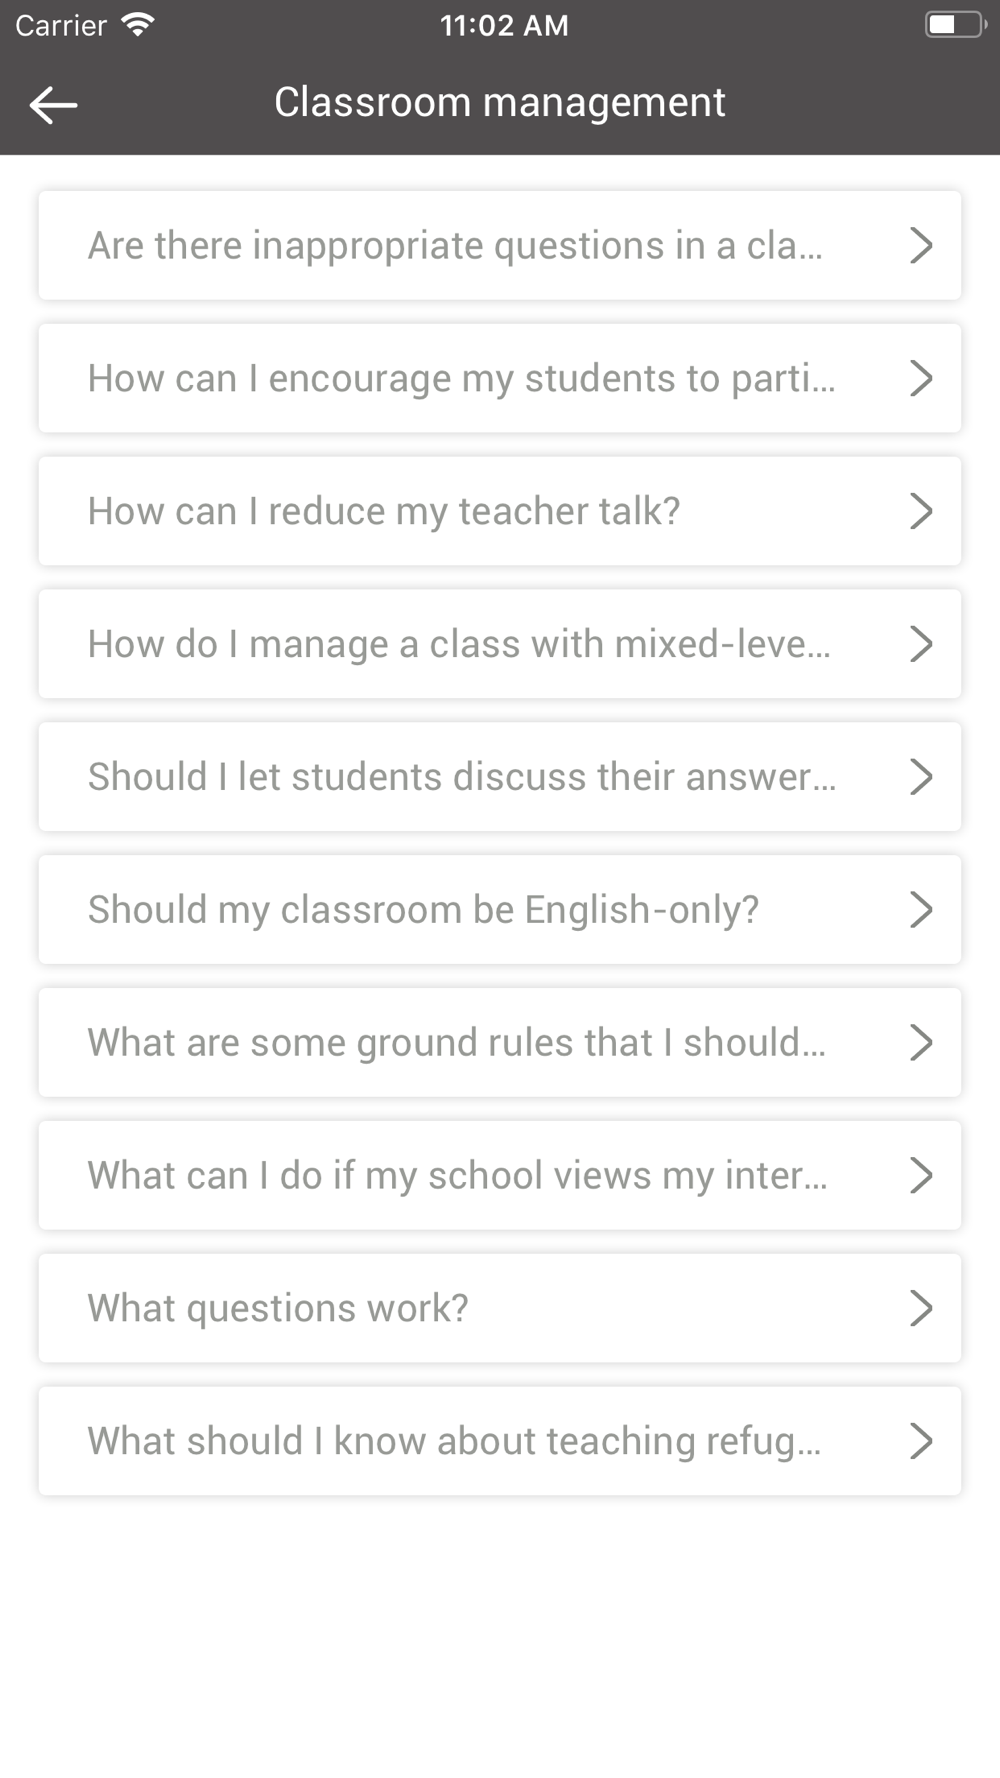Tap the back arrow icon
This screenshot has height=1778, width=1000.
click(x=54, y=104)
